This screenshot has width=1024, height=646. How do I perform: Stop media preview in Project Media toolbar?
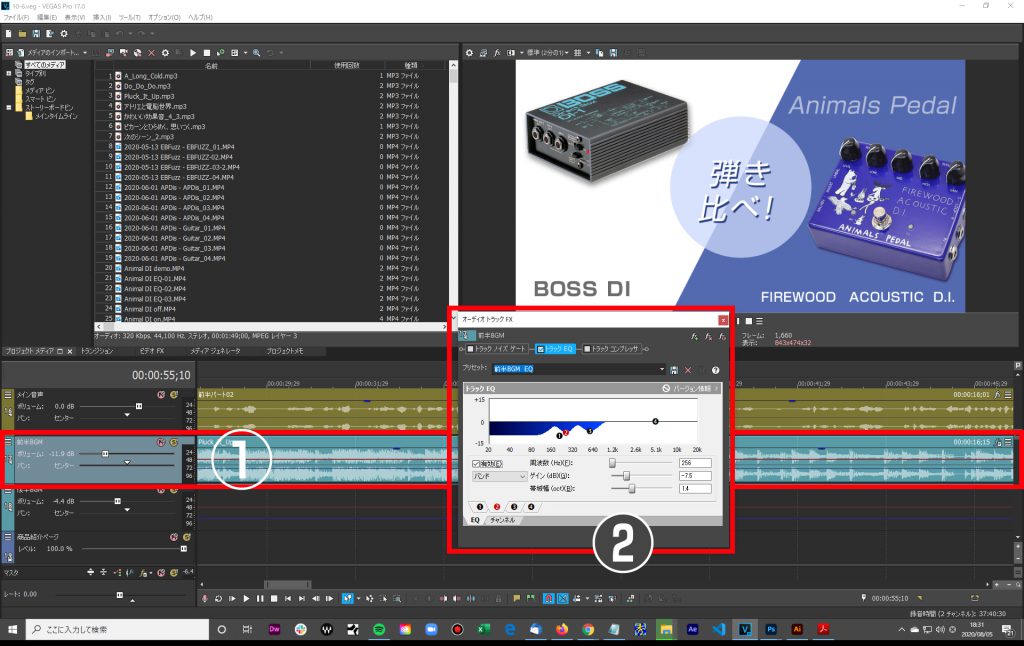[x=206, y=53]
